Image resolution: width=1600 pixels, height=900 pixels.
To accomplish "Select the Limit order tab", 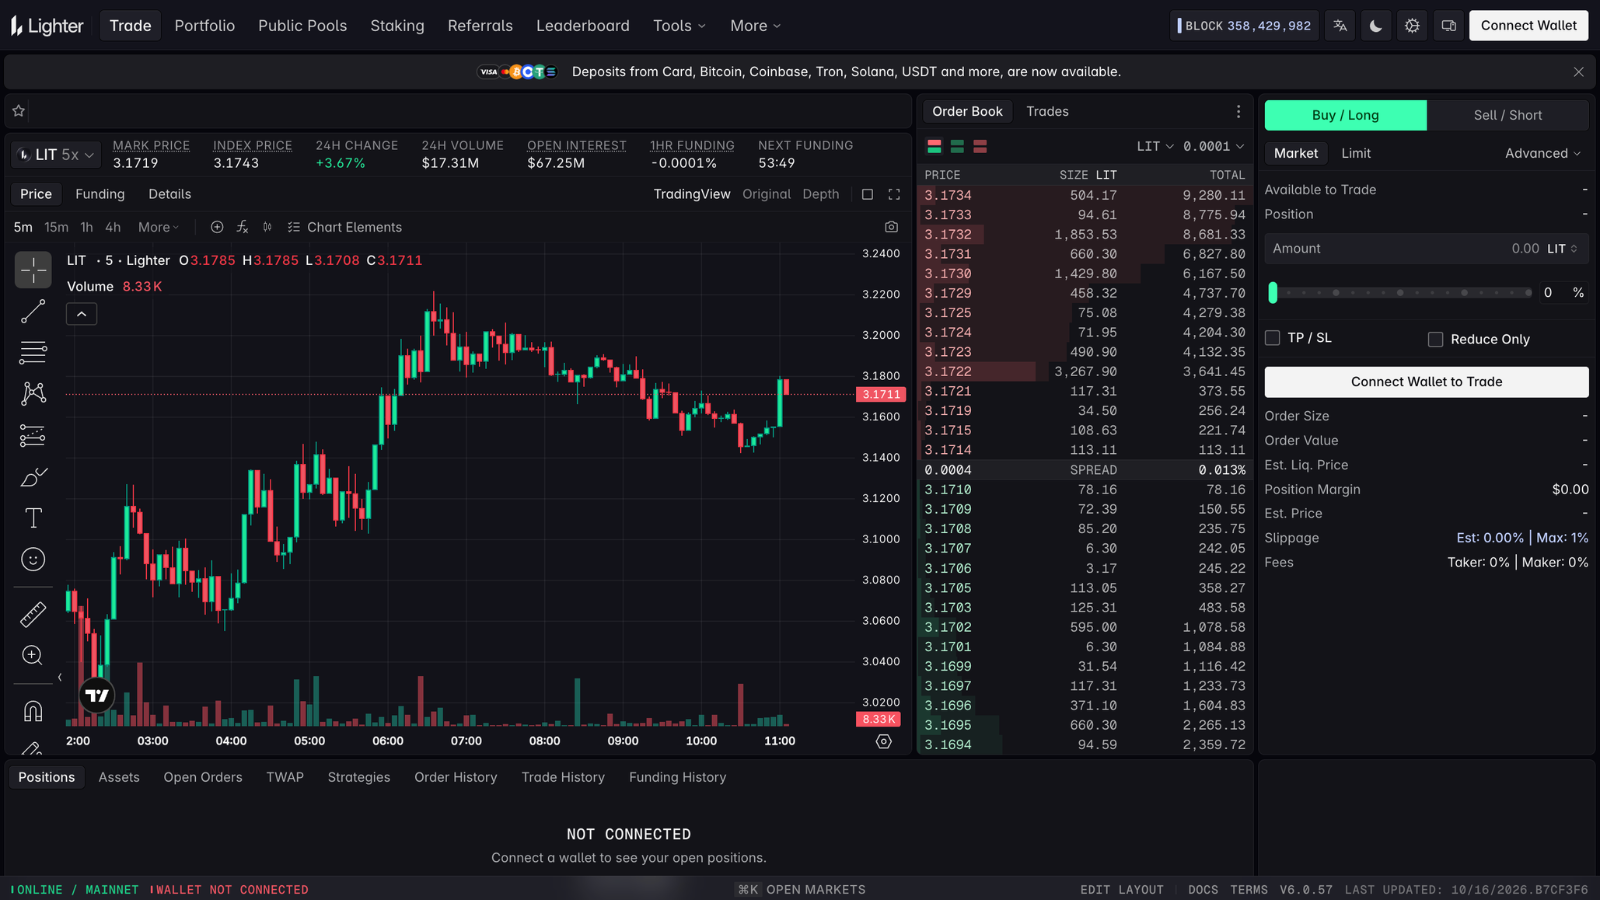I will tap(1356, 153).
